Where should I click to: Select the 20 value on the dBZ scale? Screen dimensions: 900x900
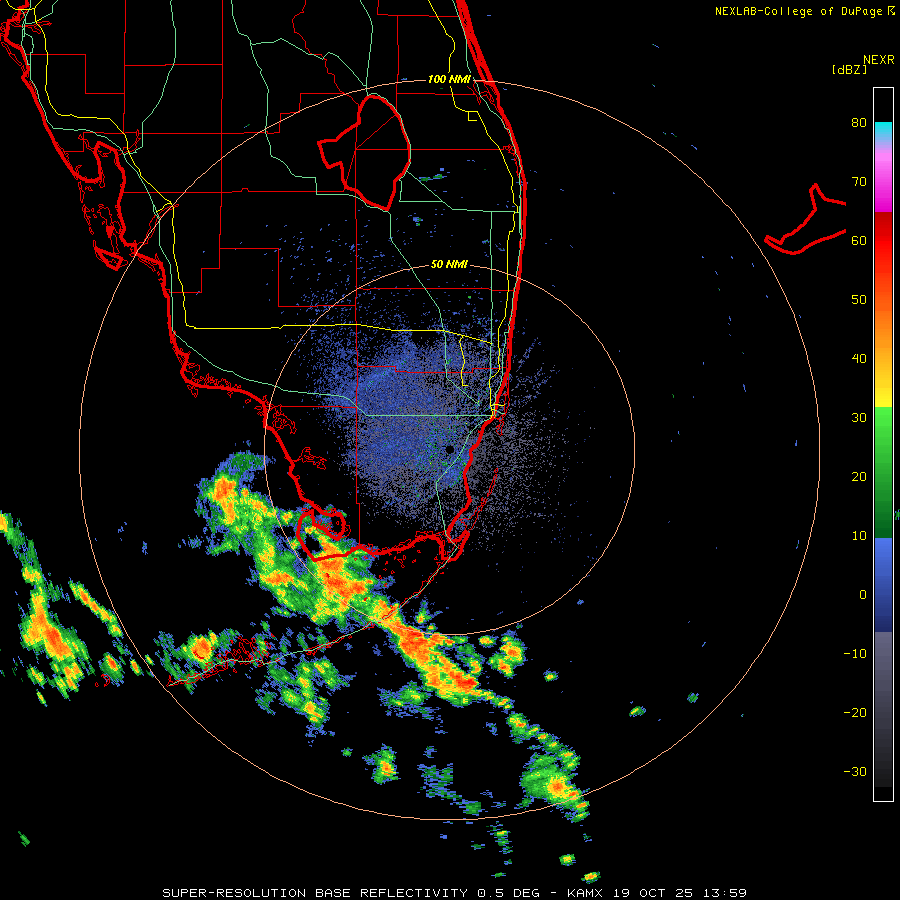(859, 477)
